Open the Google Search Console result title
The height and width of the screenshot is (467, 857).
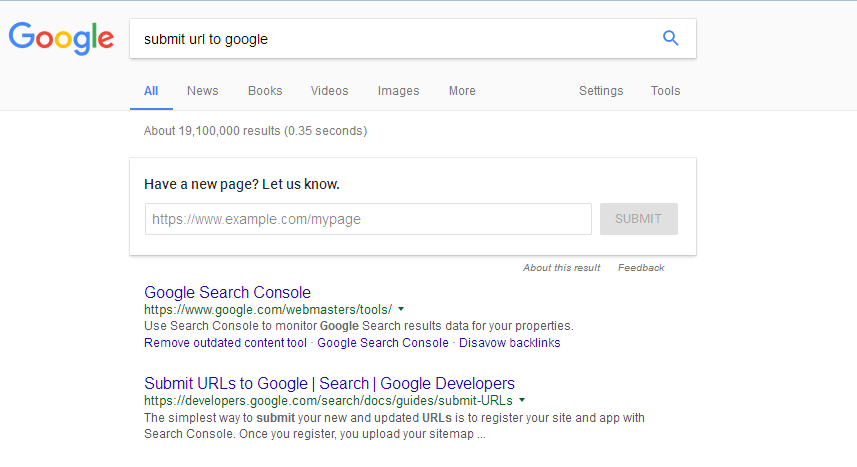(227, 293)
